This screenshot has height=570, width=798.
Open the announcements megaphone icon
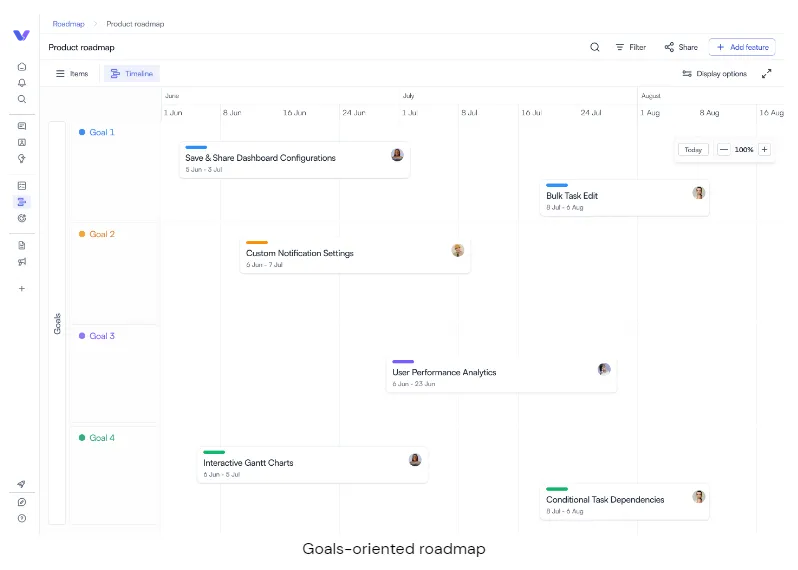[x=22, y=262]
